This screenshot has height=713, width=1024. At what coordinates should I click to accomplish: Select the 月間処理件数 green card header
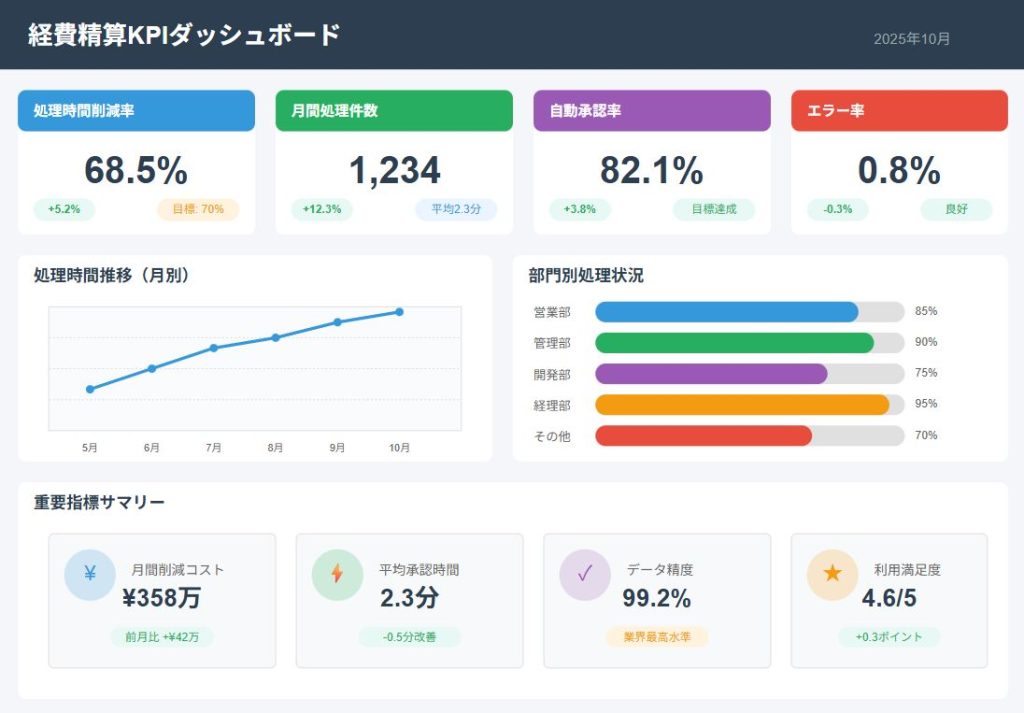pos(394,111)
